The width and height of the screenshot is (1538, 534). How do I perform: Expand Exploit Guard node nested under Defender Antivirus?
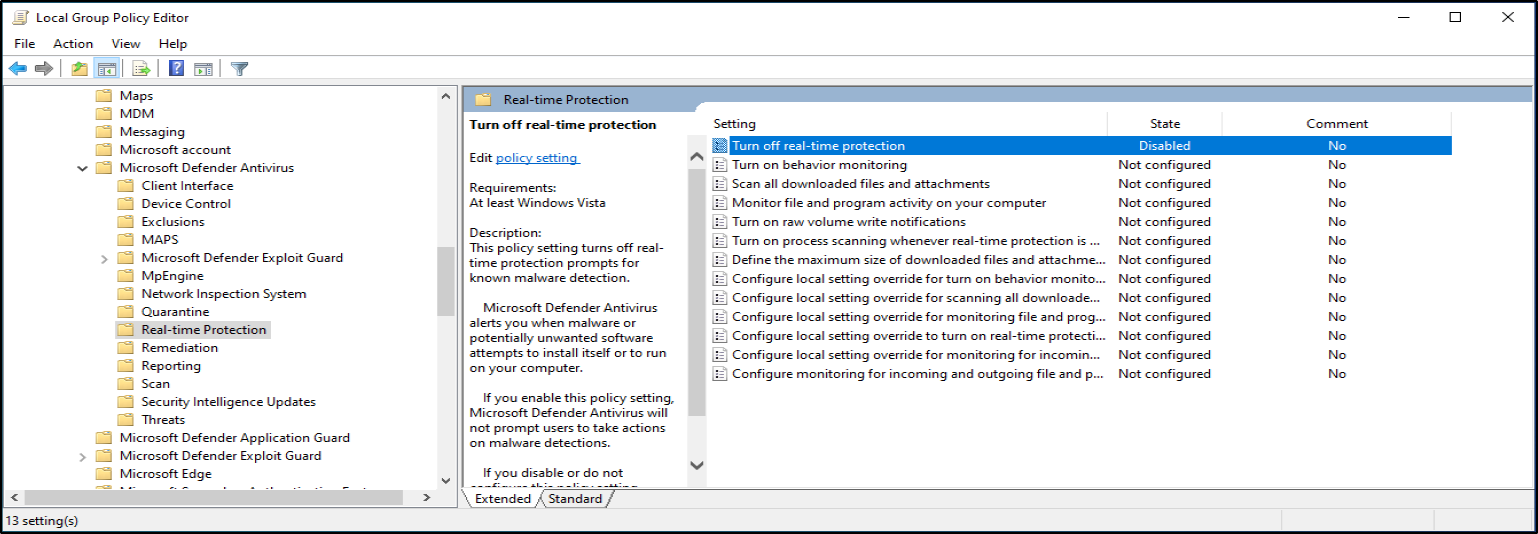105,258
